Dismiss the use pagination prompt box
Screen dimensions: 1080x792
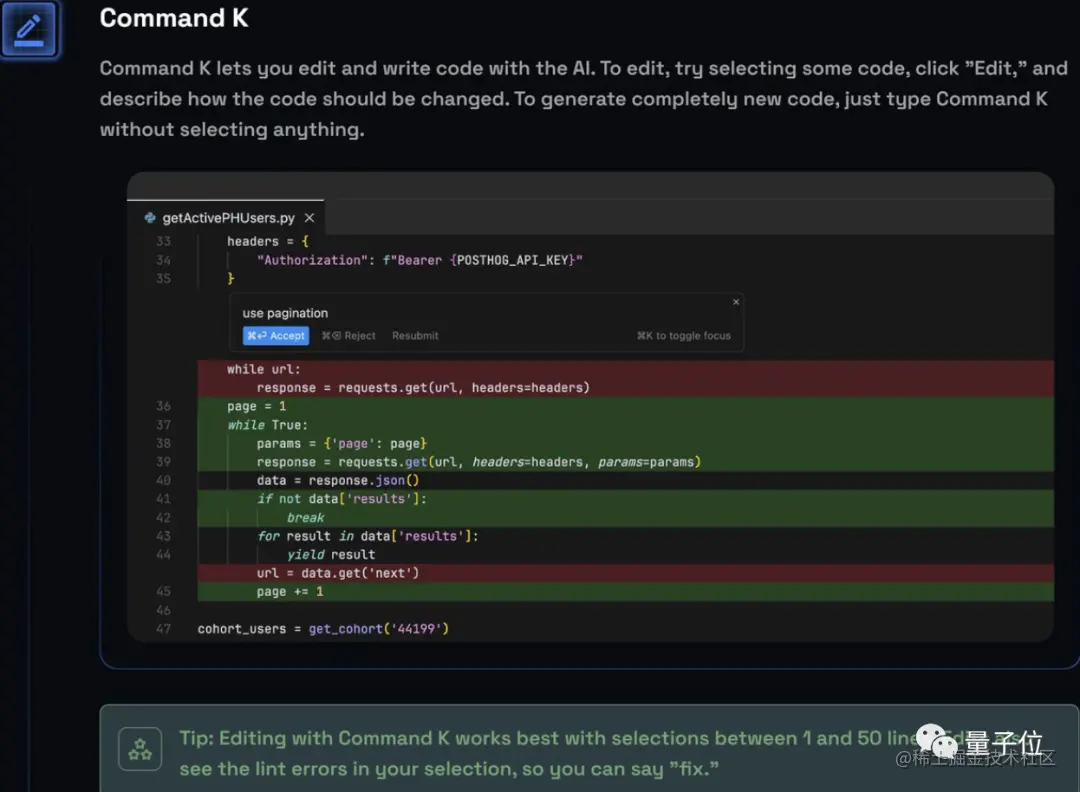pos(736,302)
